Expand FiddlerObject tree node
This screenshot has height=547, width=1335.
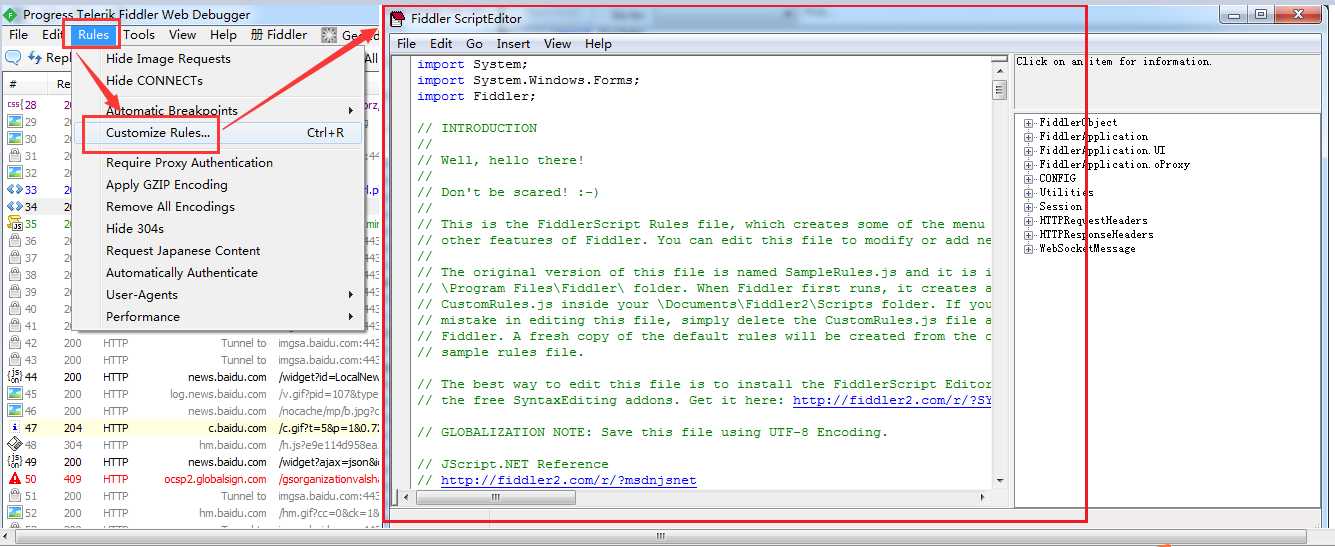tap(1028, 123)
